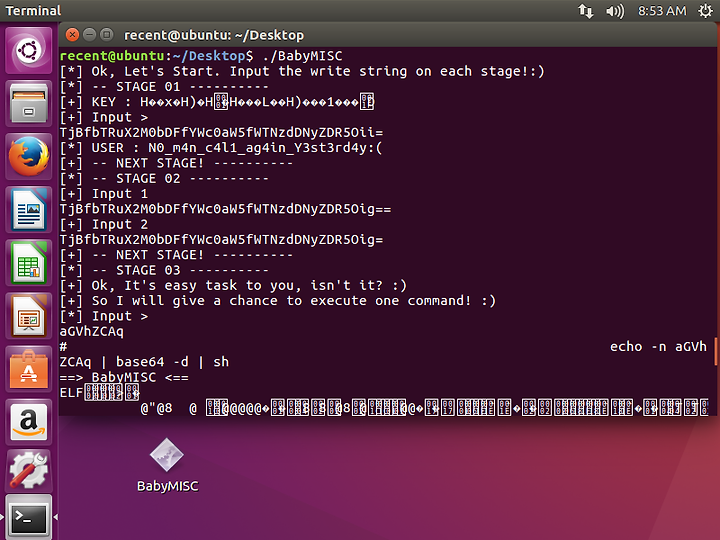Minimize the Terminal window
The image size is (720, 540).
tap(90, 34)
